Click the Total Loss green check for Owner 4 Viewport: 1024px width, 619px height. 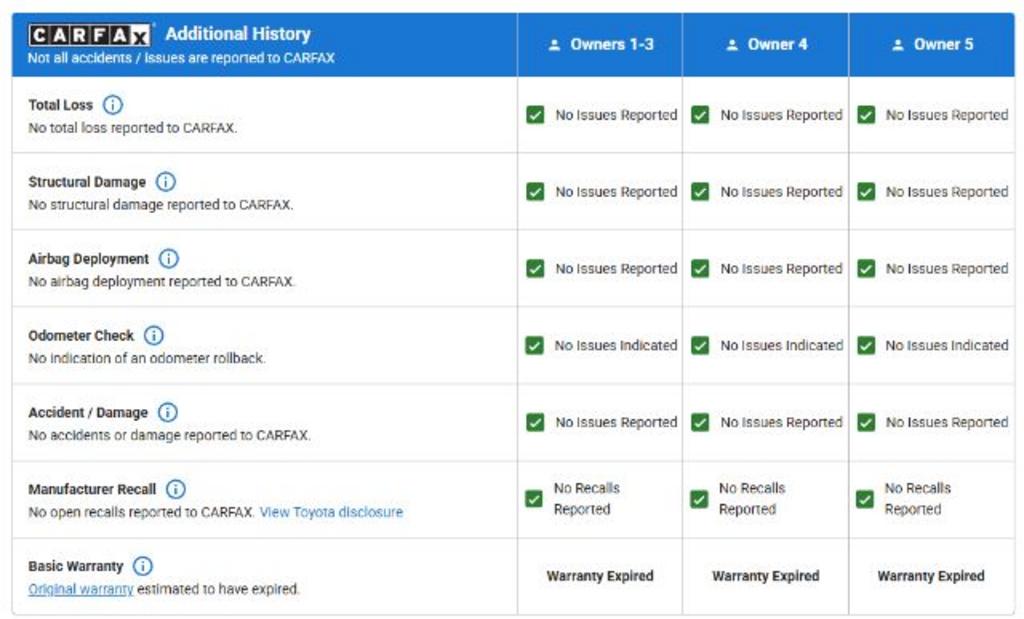[x=700, y=115]
